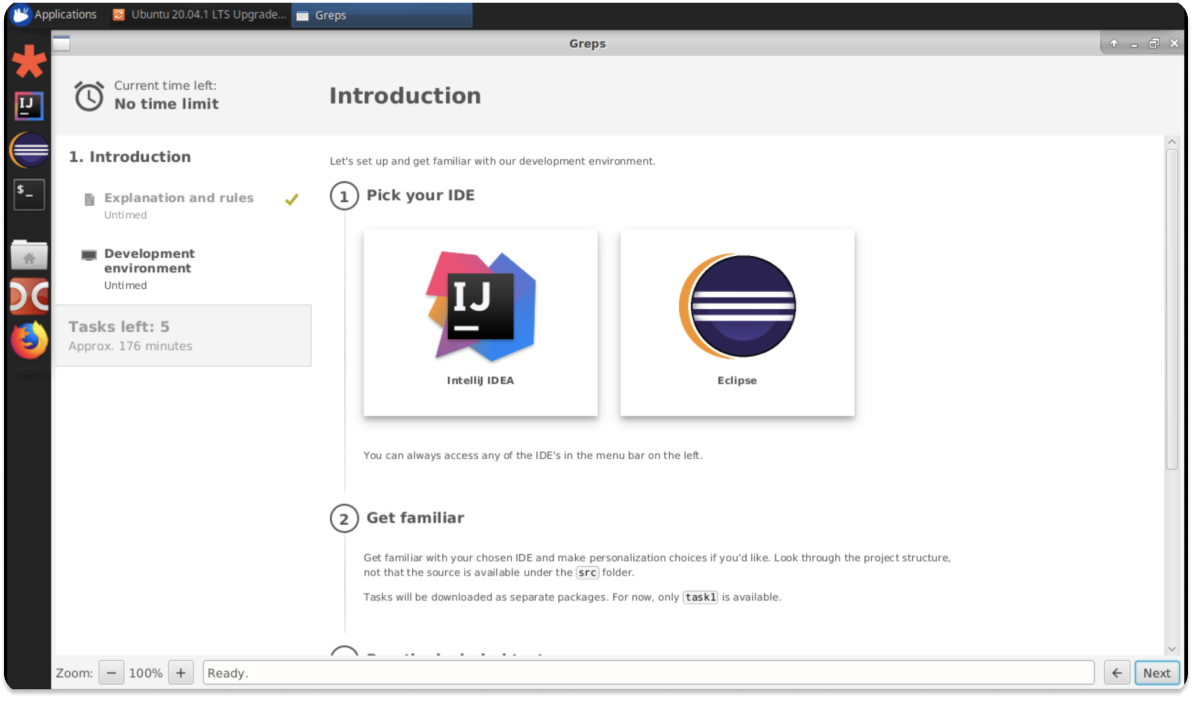Click the 'Pick your IDE' heading

420,195
